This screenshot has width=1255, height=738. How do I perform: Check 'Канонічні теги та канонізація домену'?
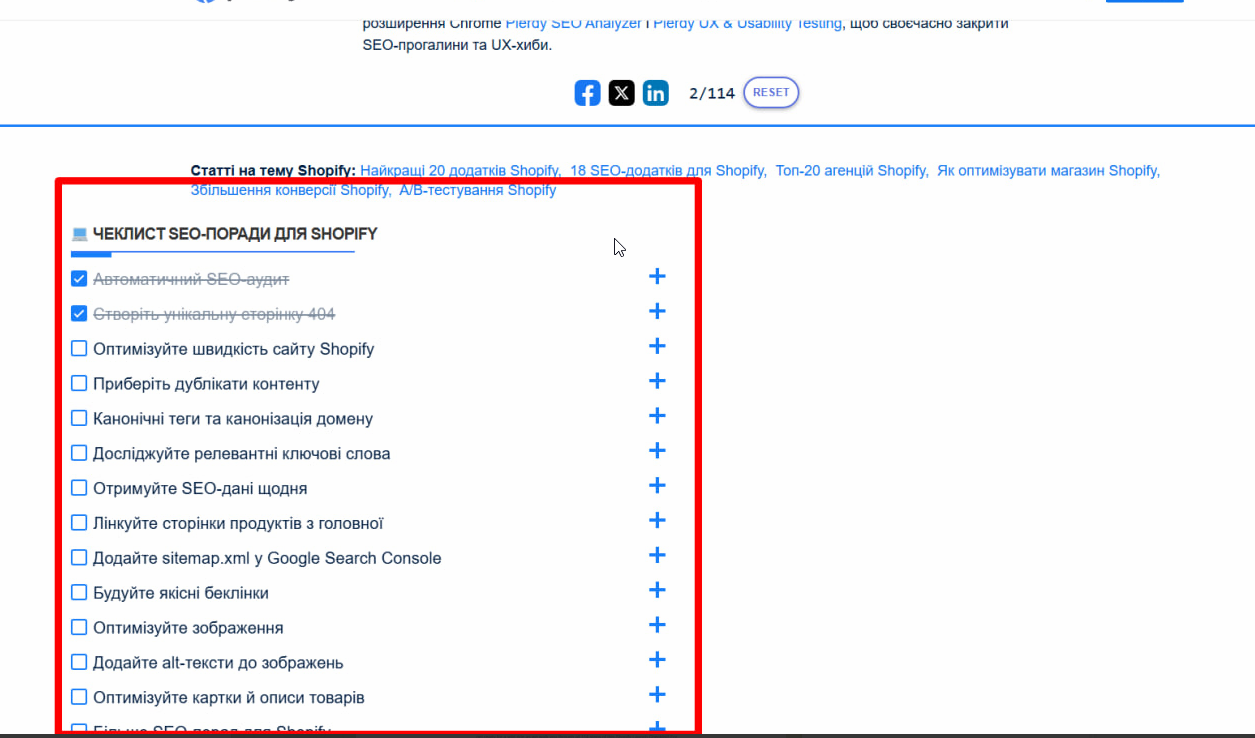coord(79,418)
